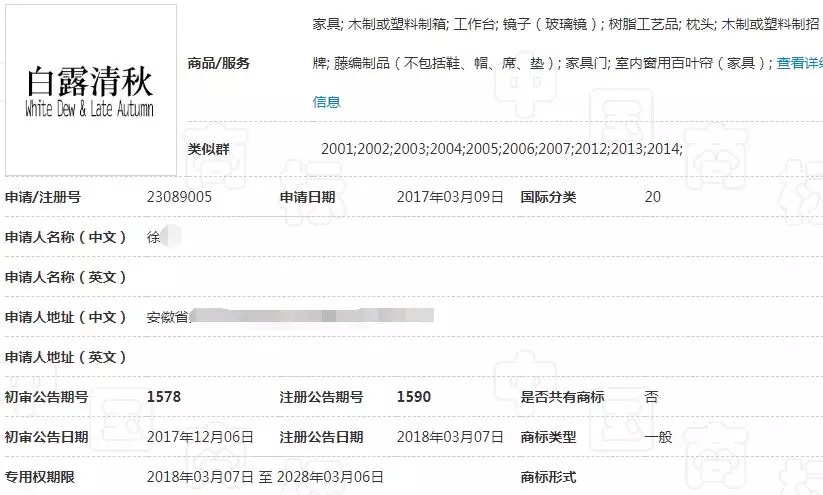Select the registration number 23089005

[180, 197]
